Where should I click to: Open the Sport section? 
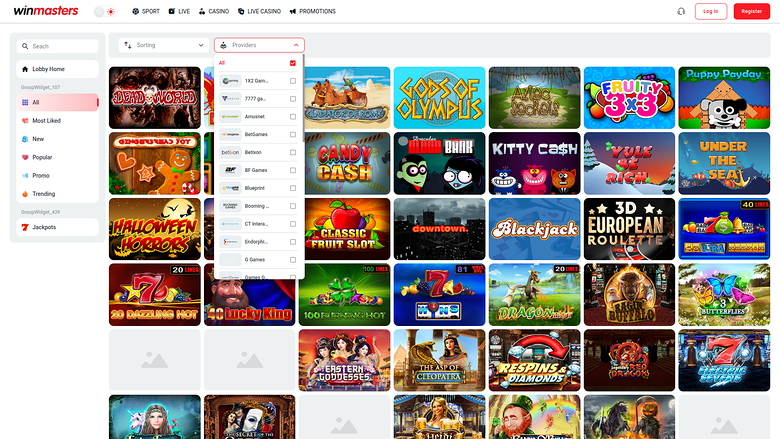(x=146, y=11)
